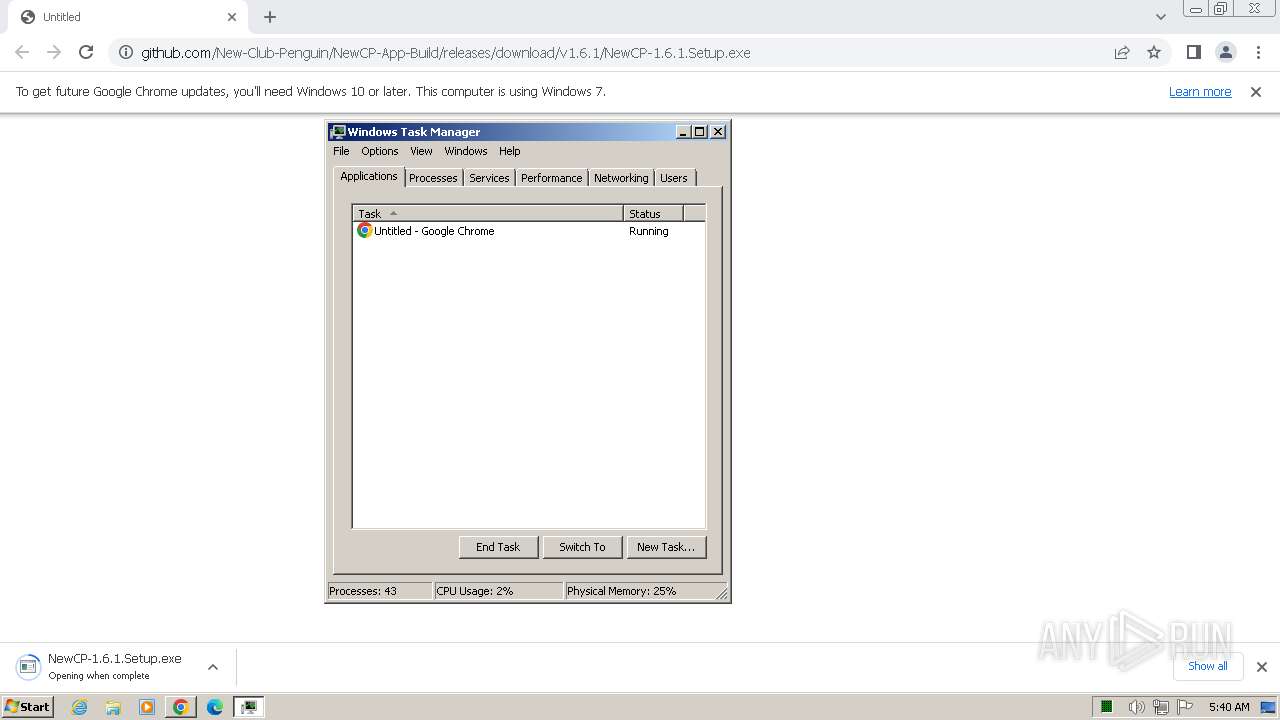Click Task Manager taskbar button
The height and width of the screenshot is (720, 1280).
pos(249,707)
